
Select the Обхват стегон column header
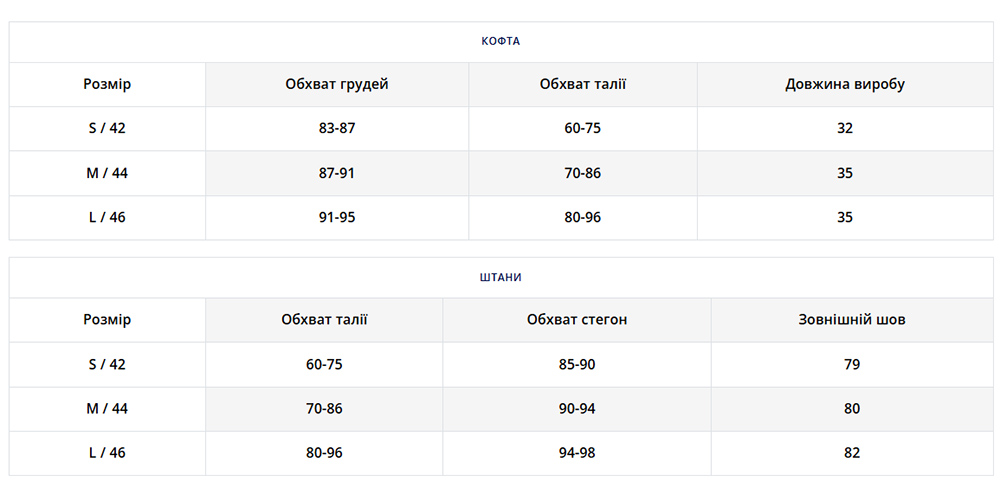click(577, 320)
